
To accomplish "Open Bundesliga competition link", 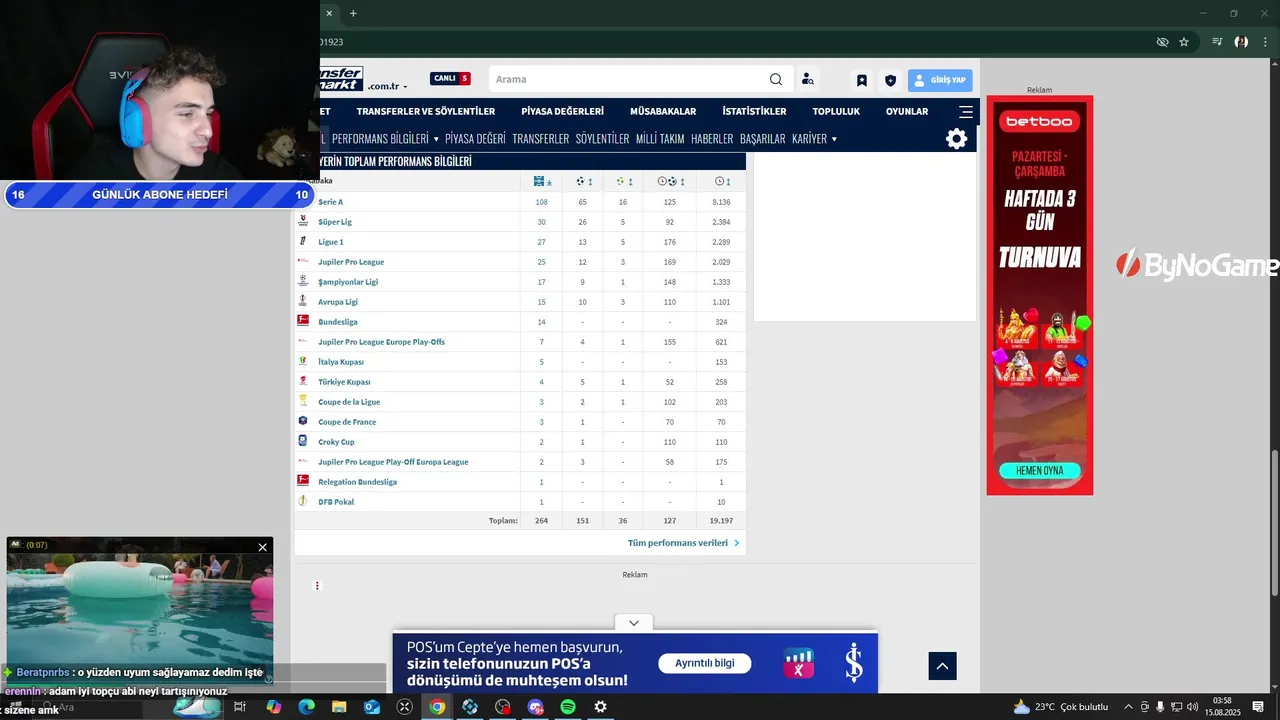I will [338, 322].
